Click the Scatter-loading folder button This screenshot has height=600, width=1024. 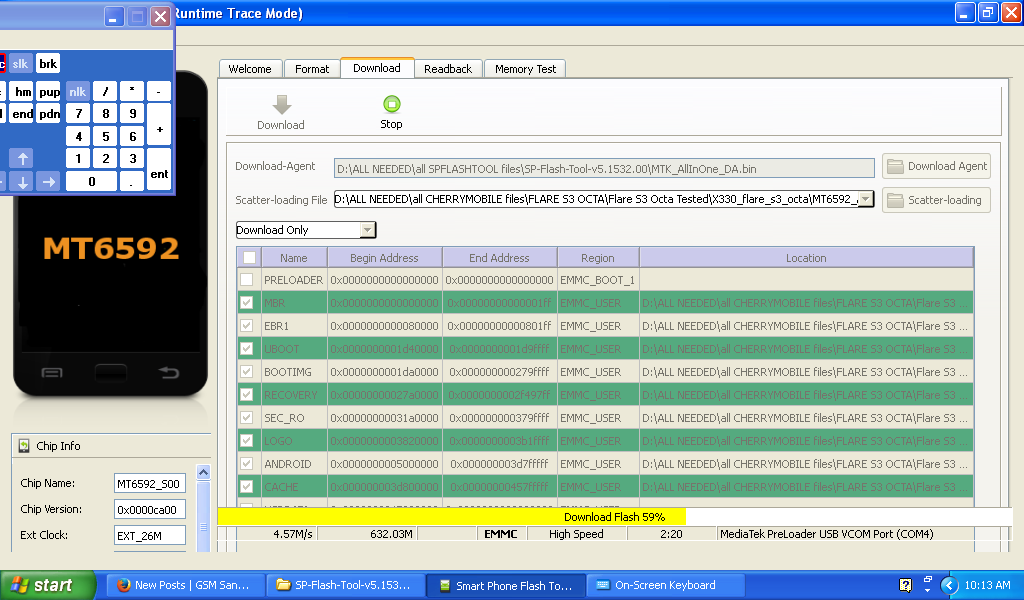(x=936, y=200)
